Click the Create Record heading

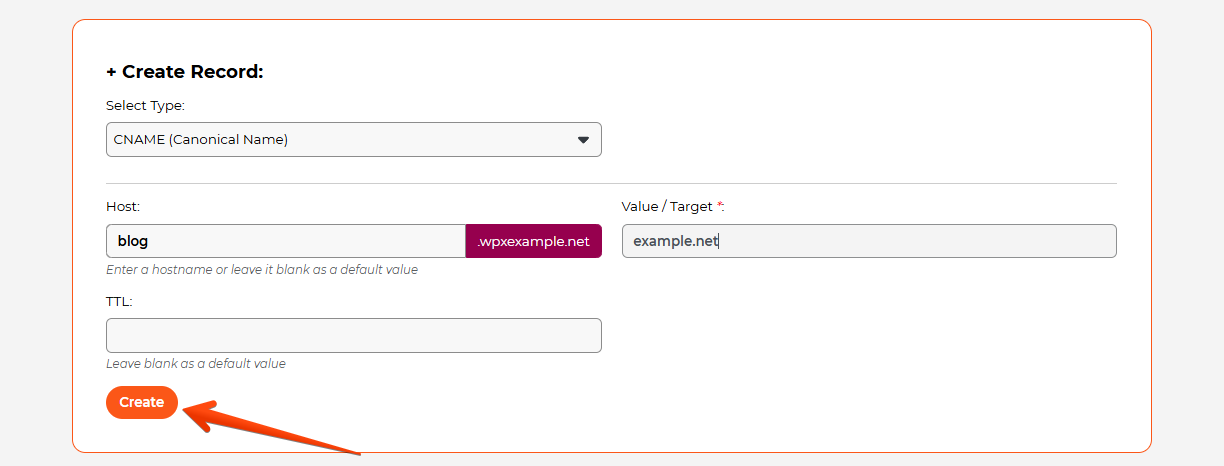click(x=192, y=72)
